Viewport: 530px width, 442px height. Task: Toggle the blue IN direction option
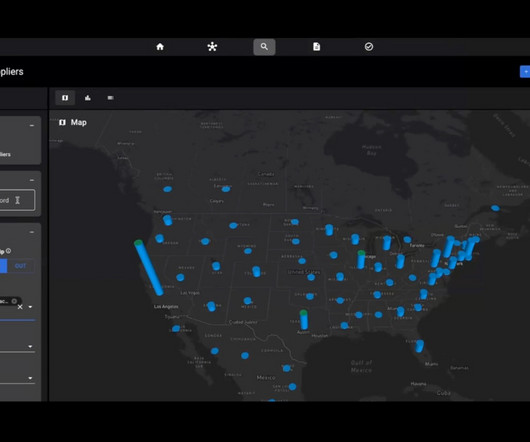(3, 266)
